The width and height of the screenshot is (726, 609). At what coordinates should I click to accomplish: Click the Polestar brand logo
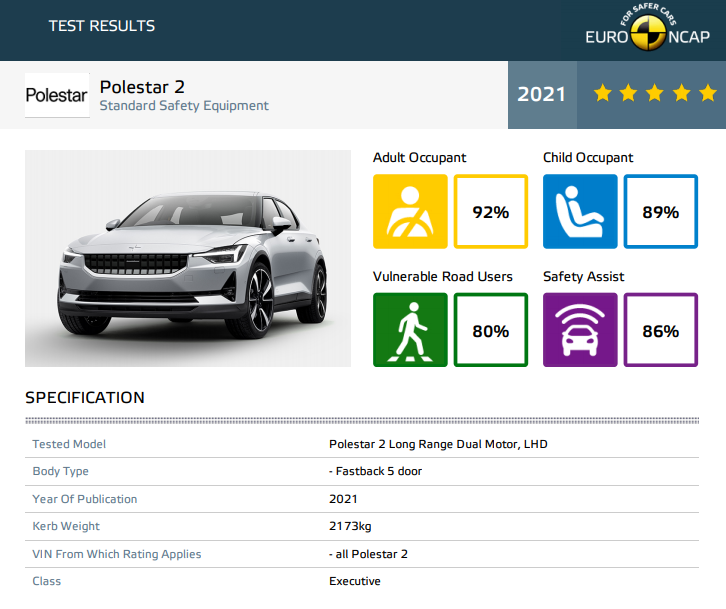coord(57,95)
